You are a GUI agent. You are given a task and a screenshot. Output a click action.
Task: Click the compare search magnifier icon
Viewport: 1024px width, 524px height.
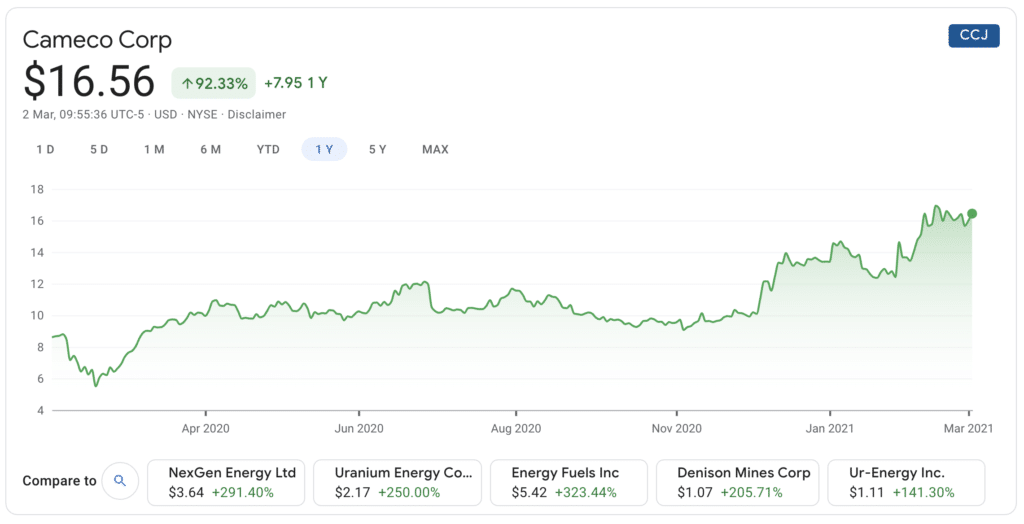click(x=120, y=481)
